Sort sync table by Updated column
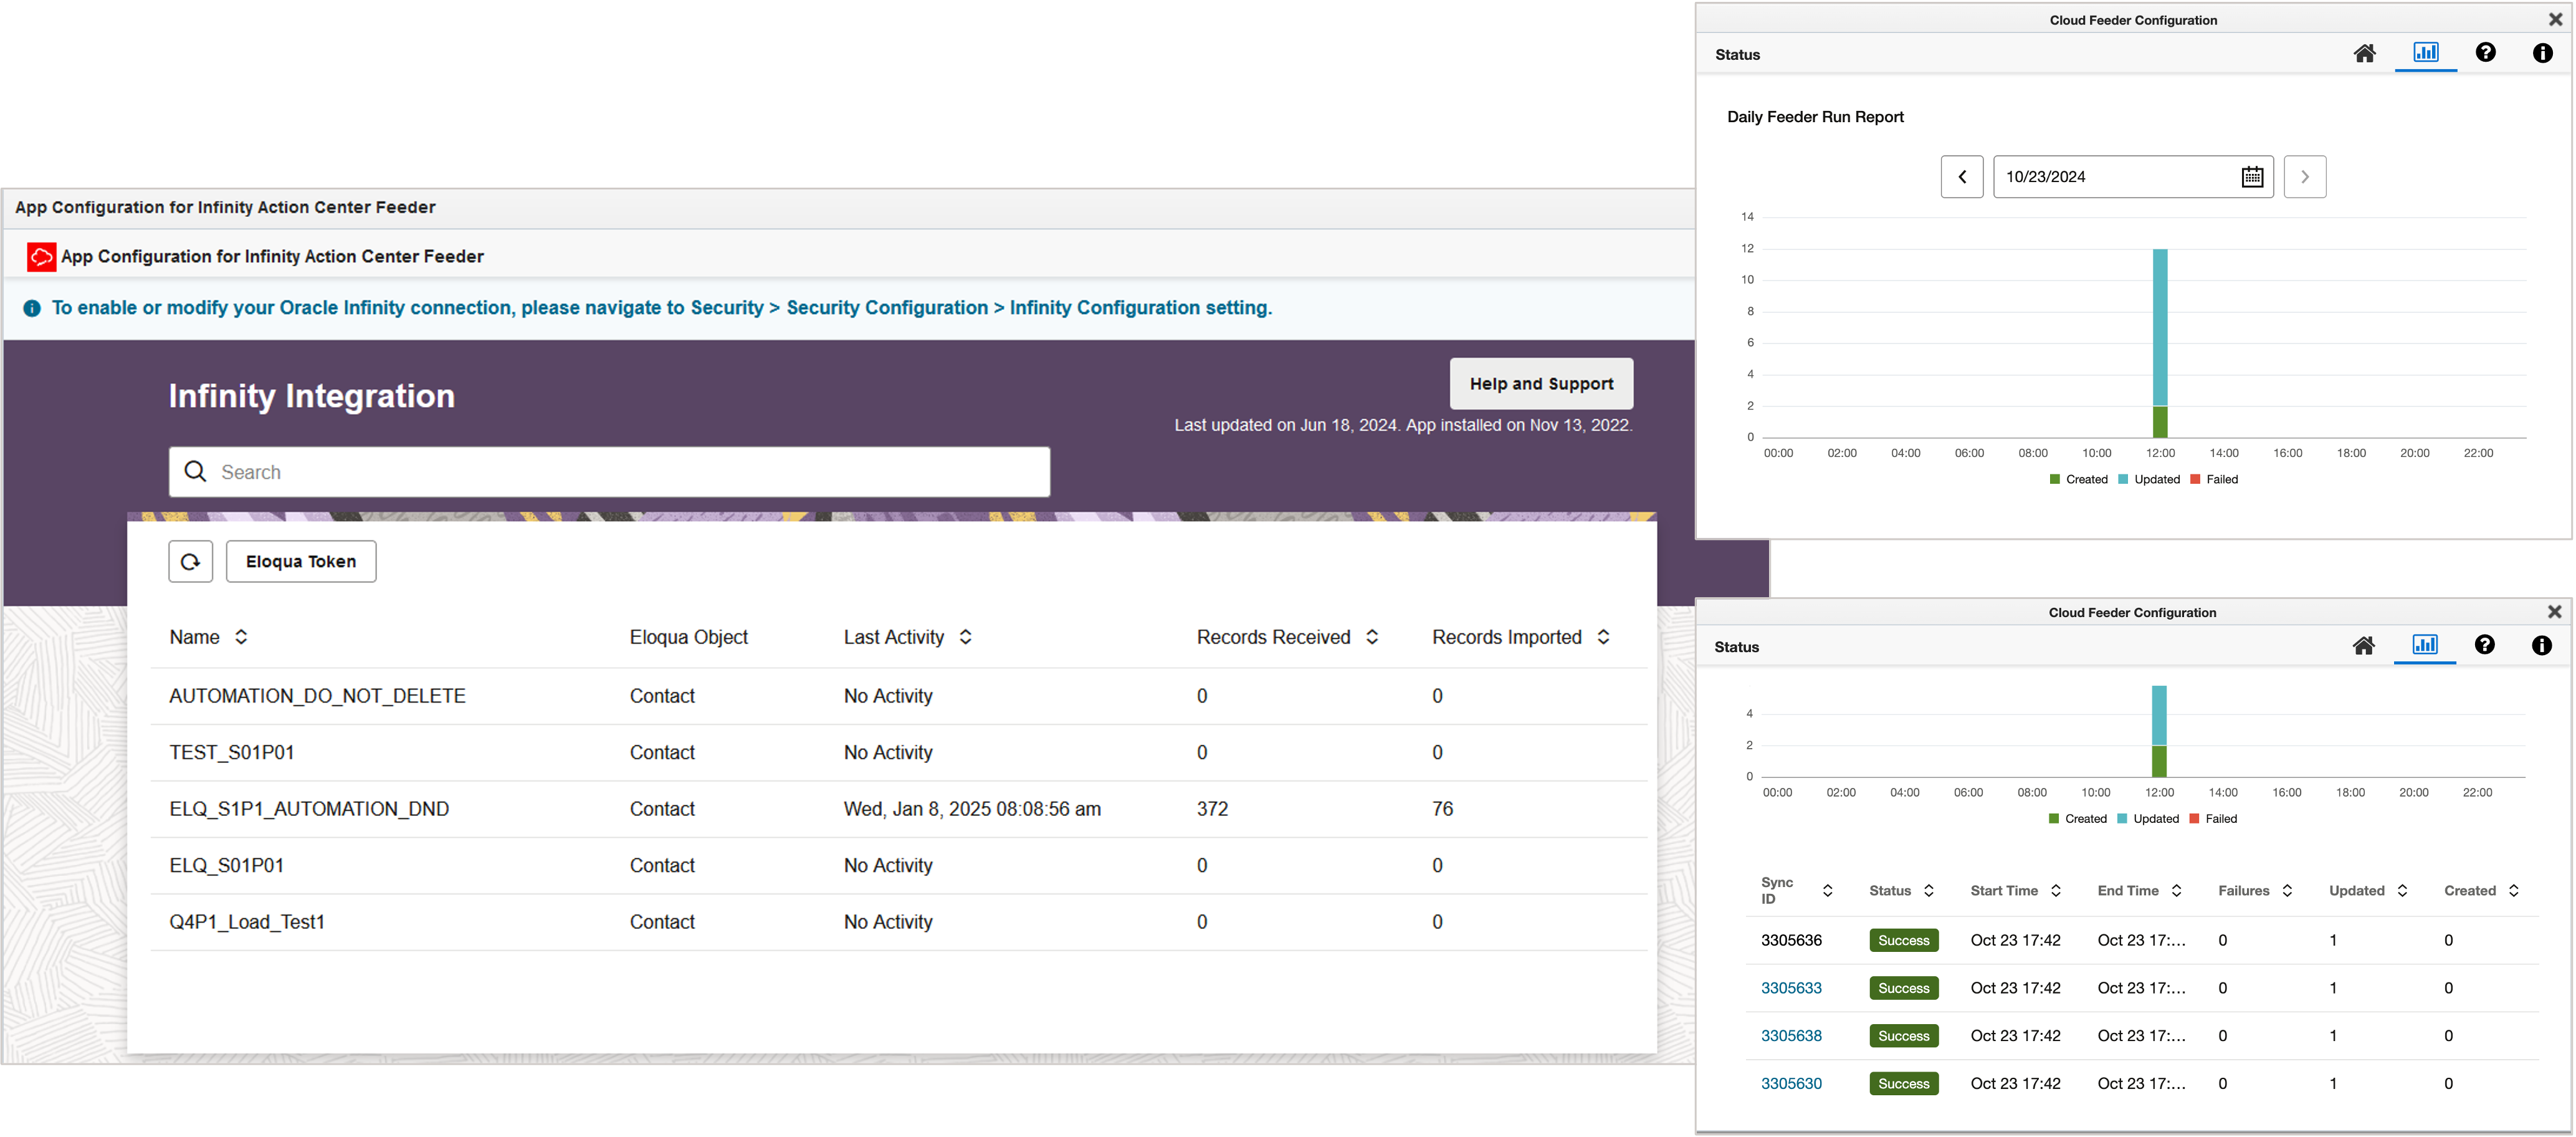Screen dimensions: 2576x1137 pyautogui.click(x=2402, y=891)
